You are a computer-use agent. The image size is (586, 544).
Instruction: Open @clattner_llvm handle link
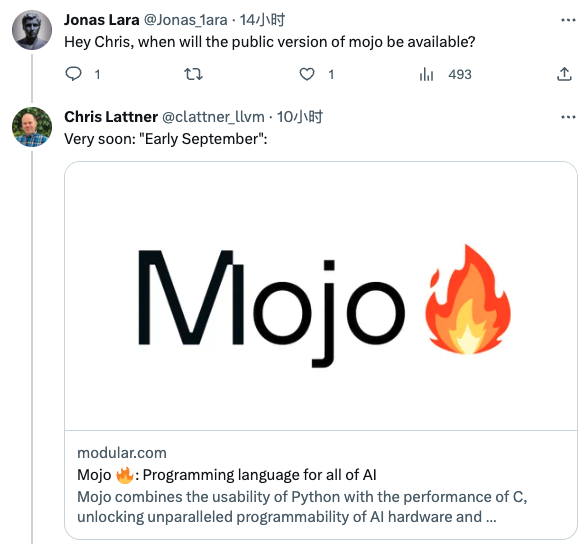(x=213, y=117)
